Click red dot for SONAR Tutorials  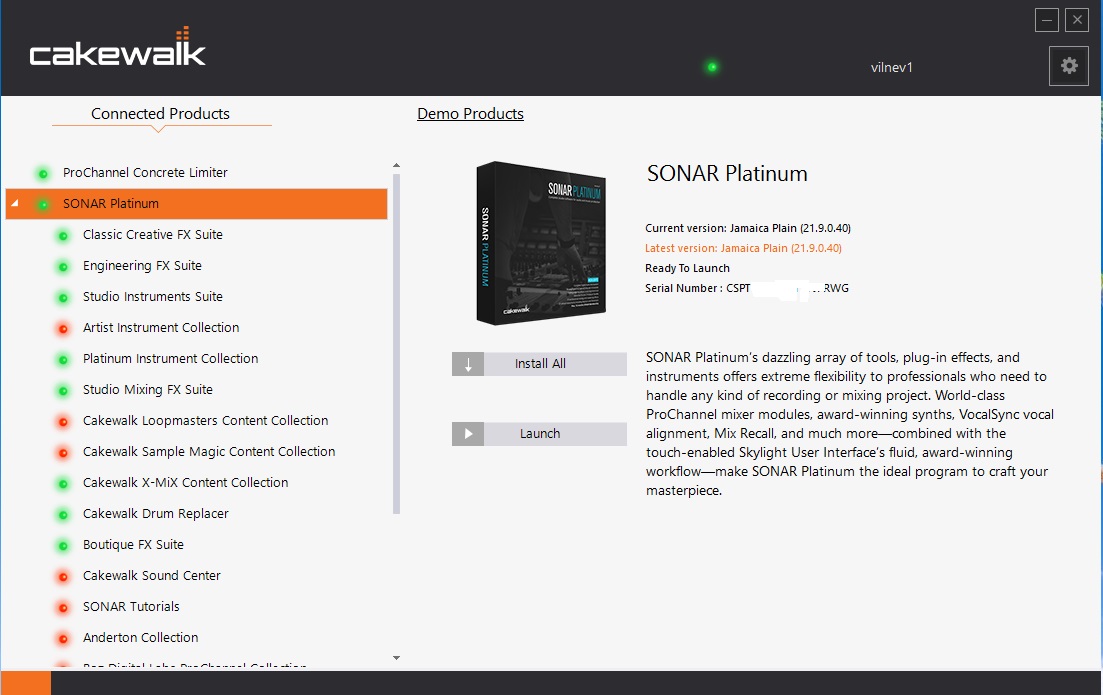[x=63, y=607]
